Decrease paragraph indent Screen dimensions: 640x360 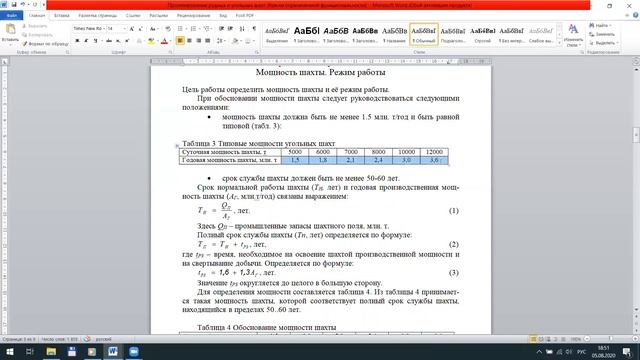(221, 29)
